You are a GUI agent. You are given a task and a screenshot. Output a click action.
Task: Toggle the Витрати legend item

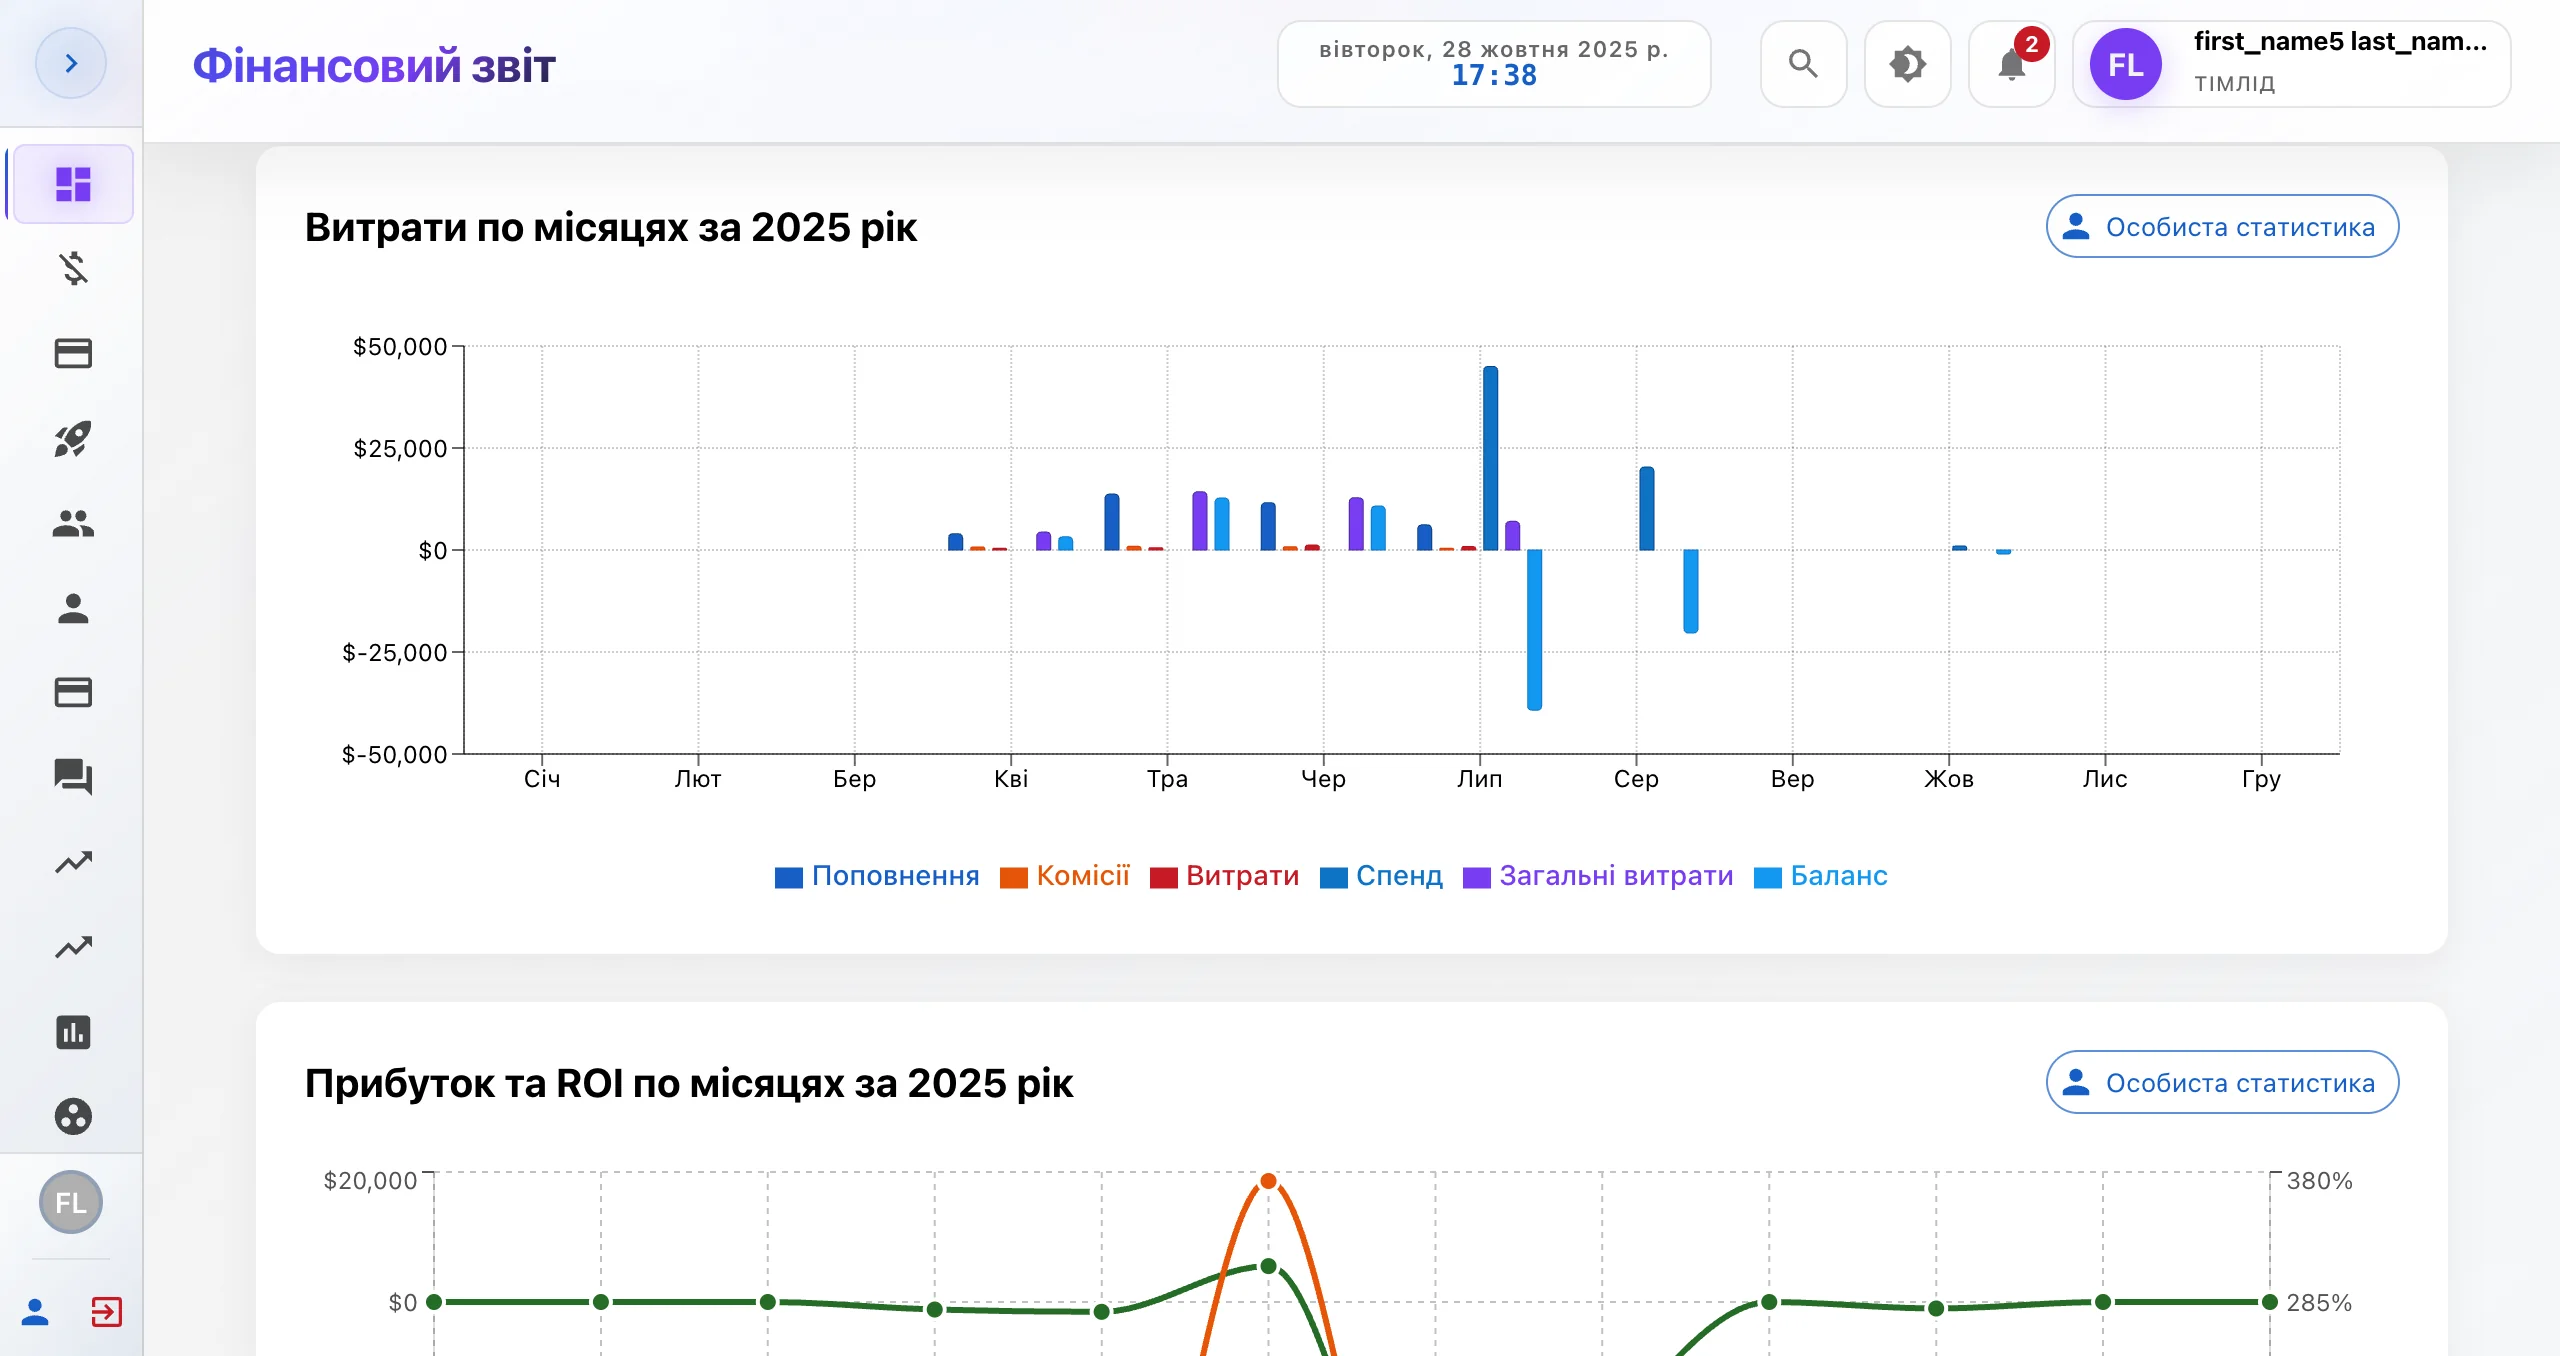tap(1225, 876)
